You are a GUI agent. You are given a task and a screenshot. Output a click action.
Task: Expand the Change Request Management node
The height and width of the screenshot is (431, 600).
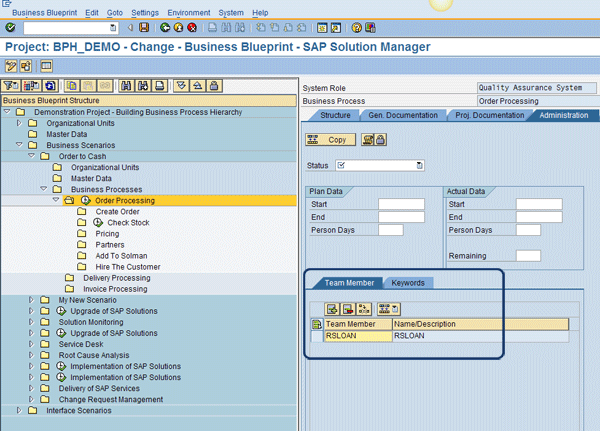(31, 399)
